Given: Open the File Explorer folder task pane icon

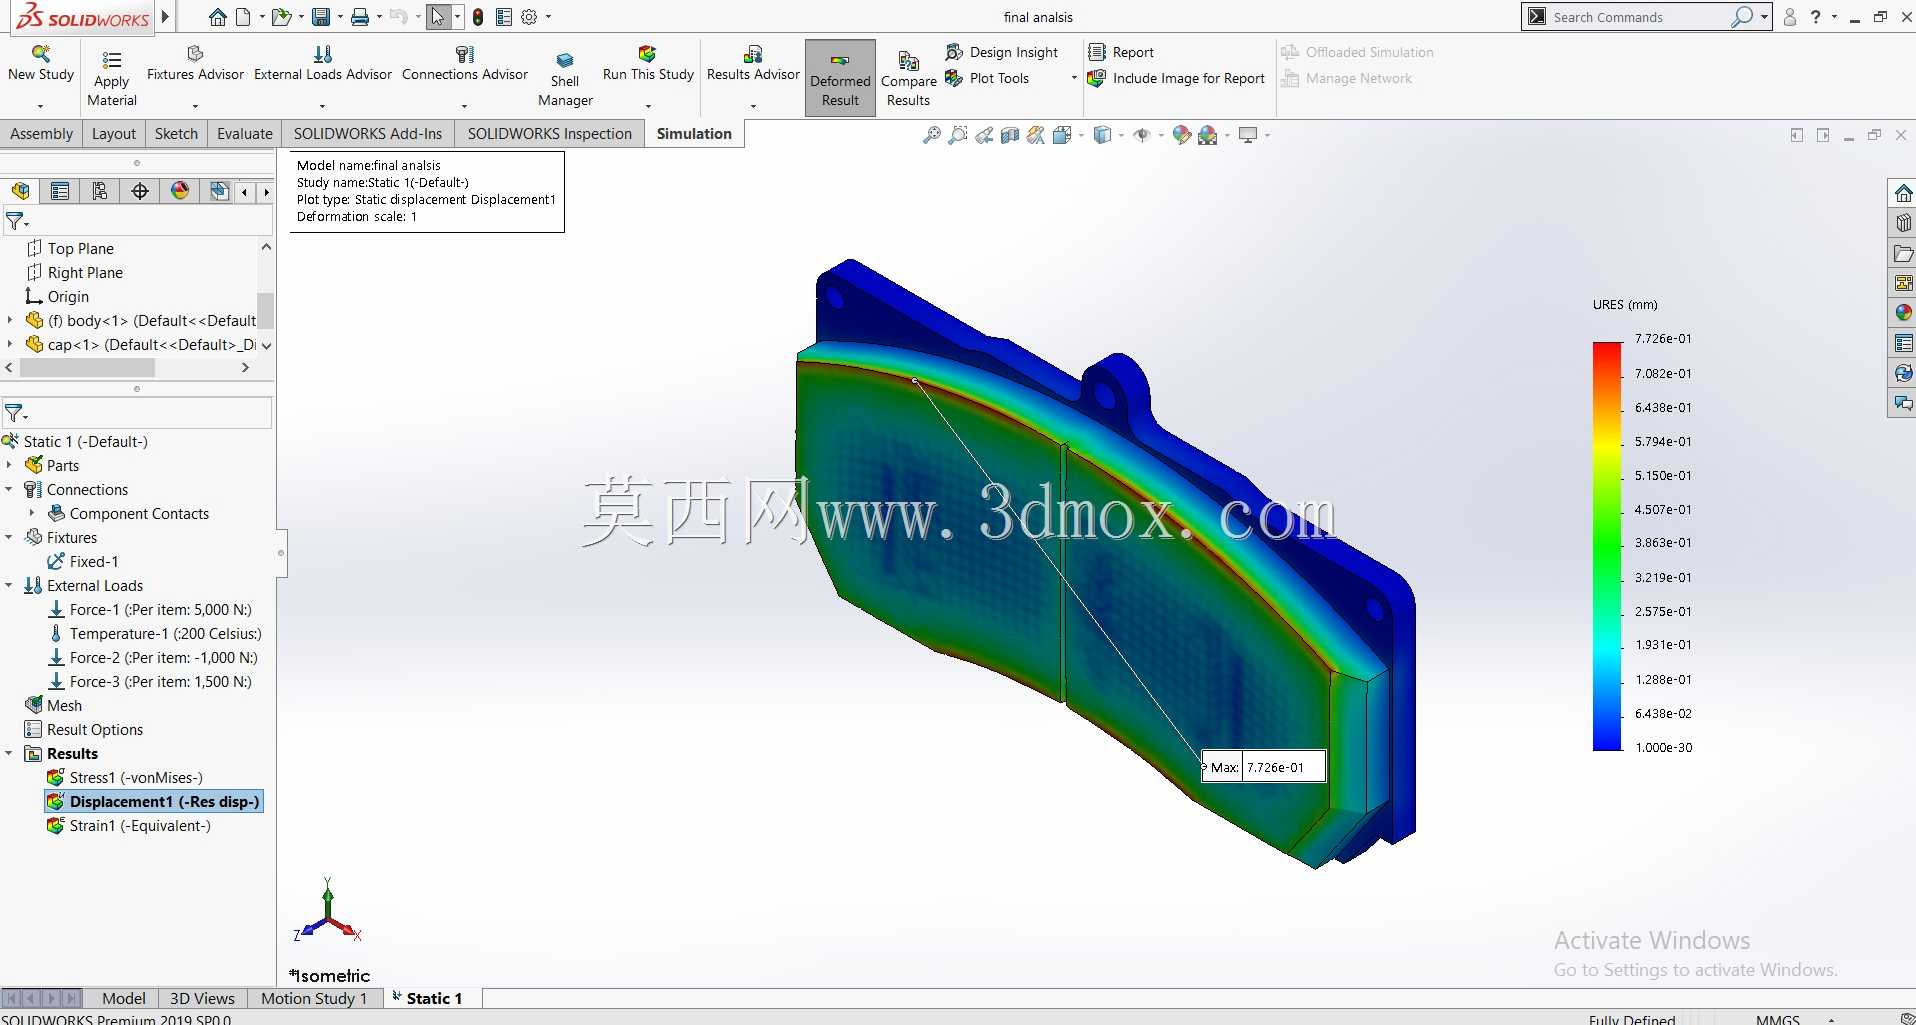Looking at the screenshot, I should point(1903,253).
